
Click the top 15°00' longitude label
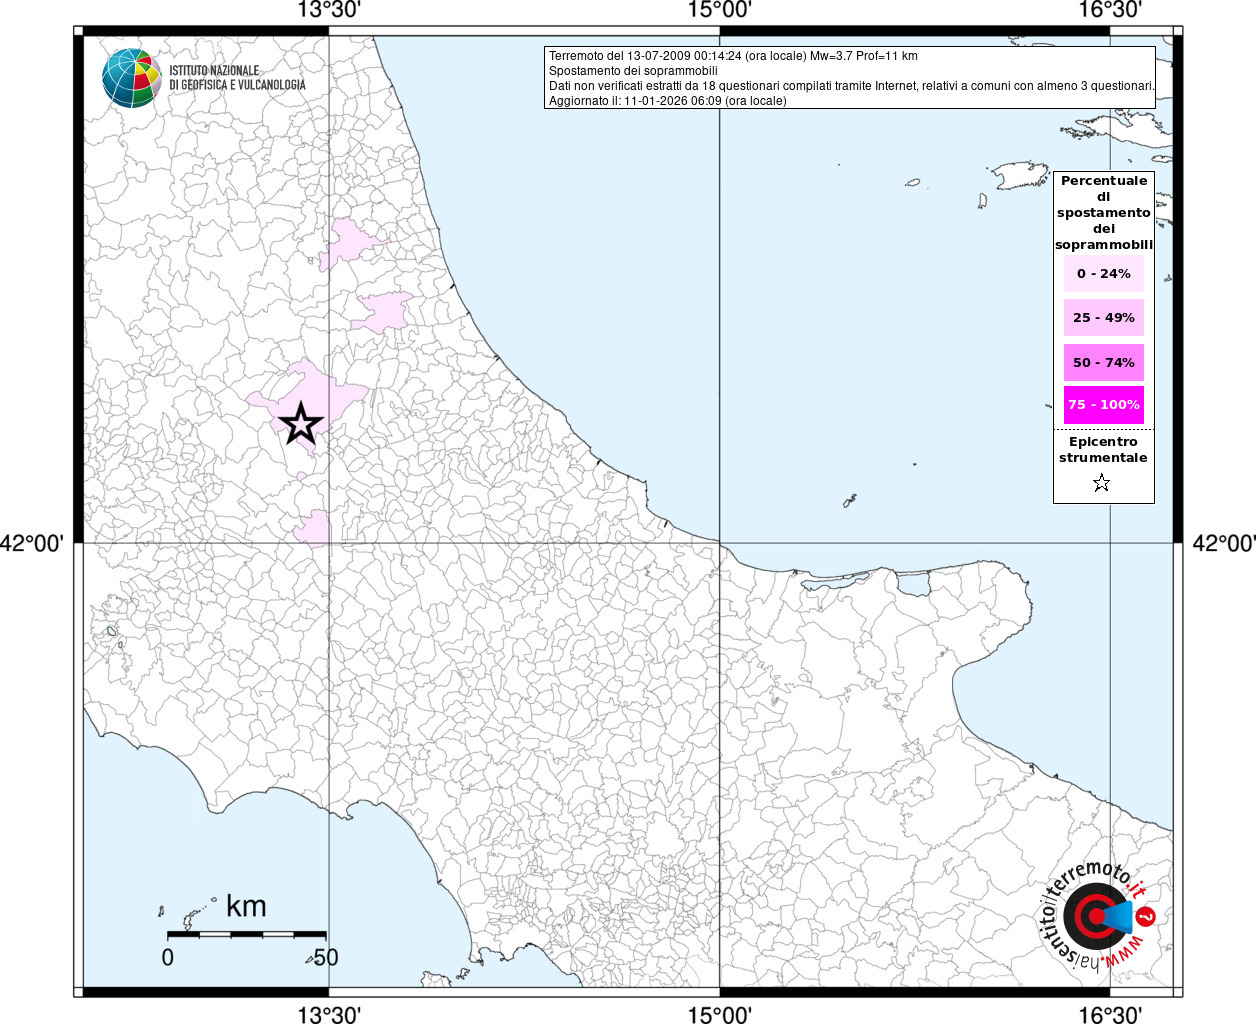[x=719, y=11]
